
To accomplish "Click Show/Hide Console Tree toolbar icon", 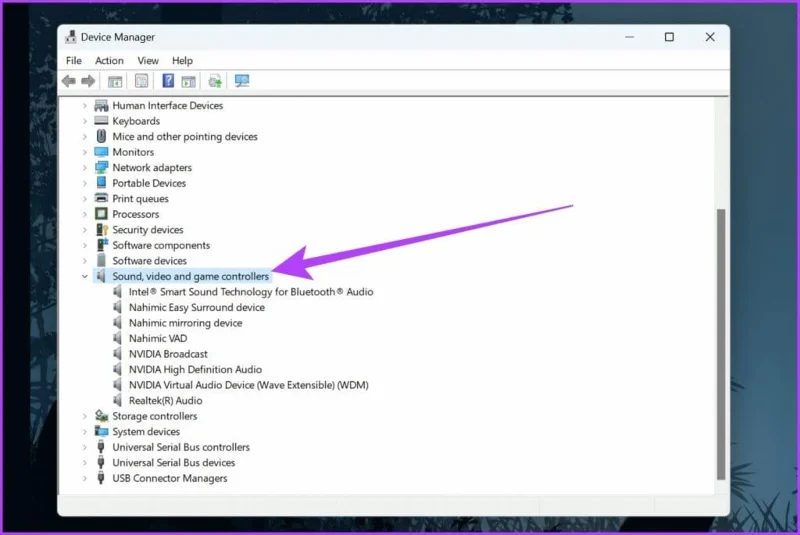I will 115,81.
